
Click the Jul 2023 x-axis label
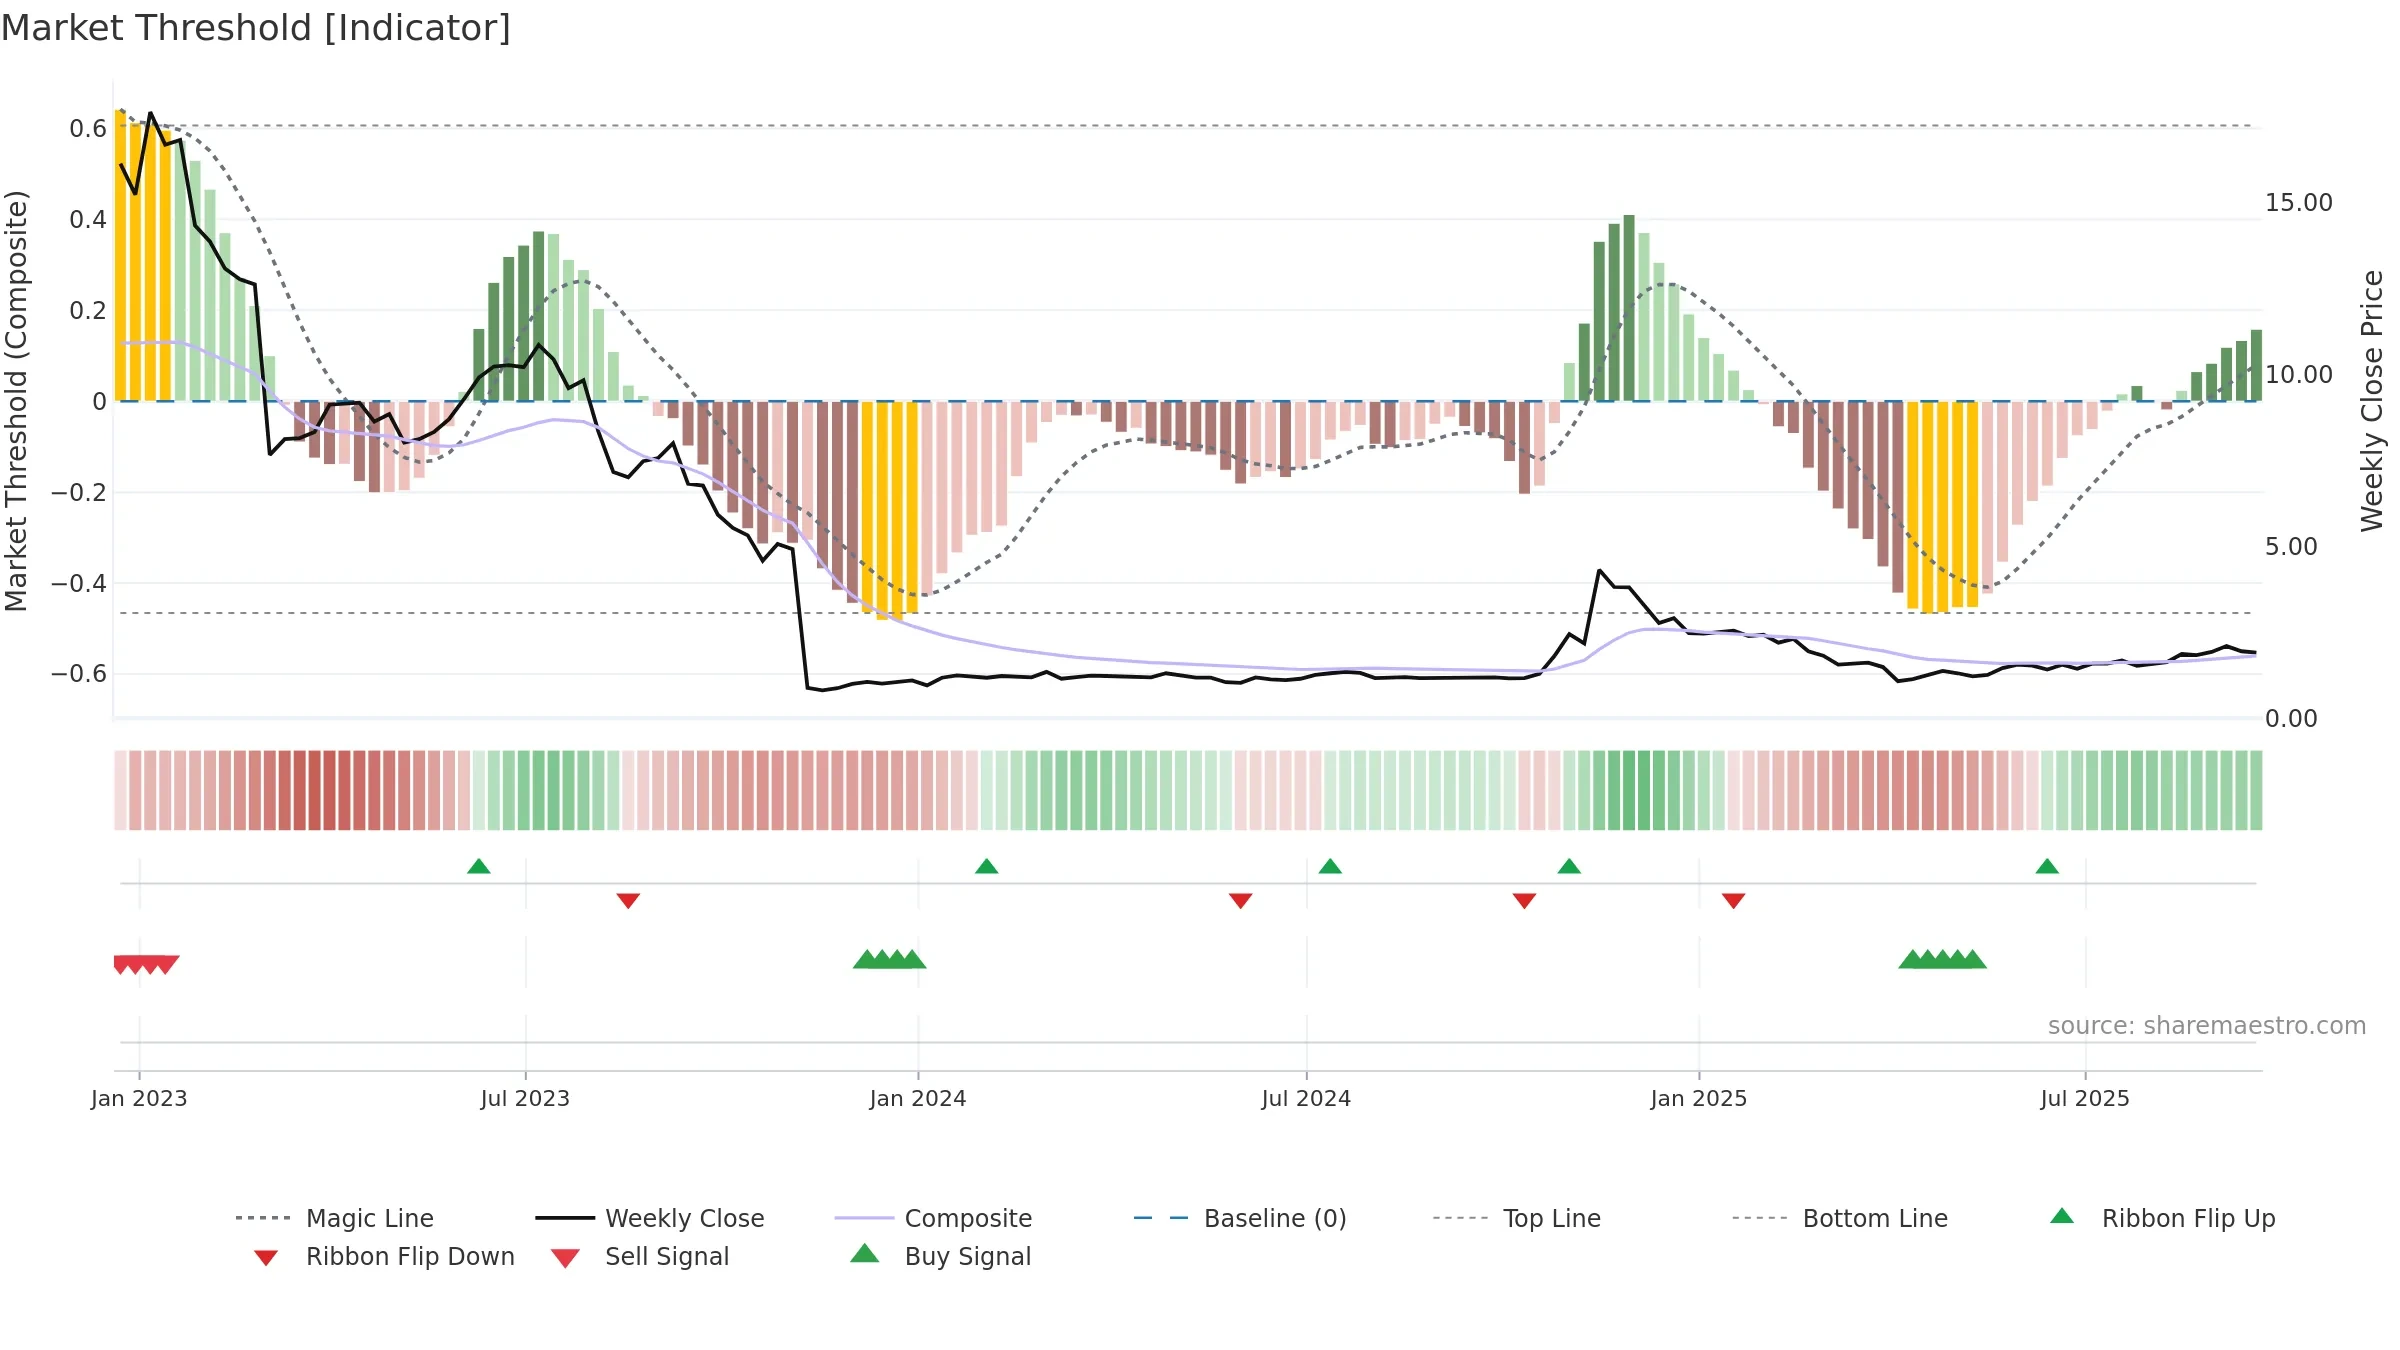tap(525, 1098)
